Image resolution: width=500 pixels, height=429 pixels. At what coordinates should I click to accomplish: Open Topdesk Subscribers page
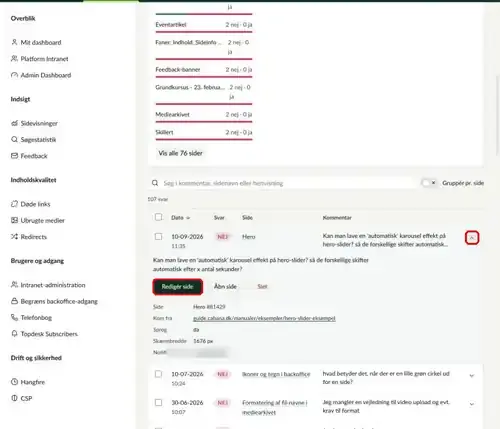coord(49,334)
